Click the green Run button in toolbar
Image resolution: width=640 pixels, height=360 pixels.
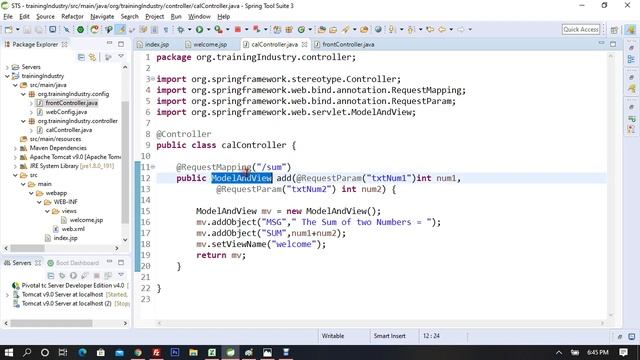pyautogui.click(x=199, y=29)
